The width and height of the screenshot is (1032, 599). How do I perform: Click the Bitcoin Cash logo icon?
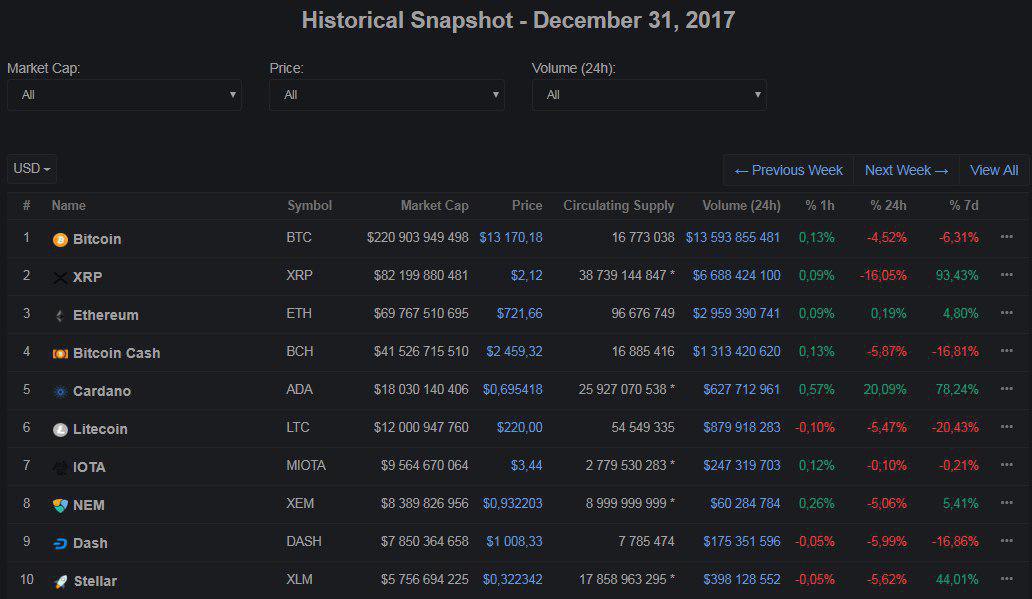(60, 353)
